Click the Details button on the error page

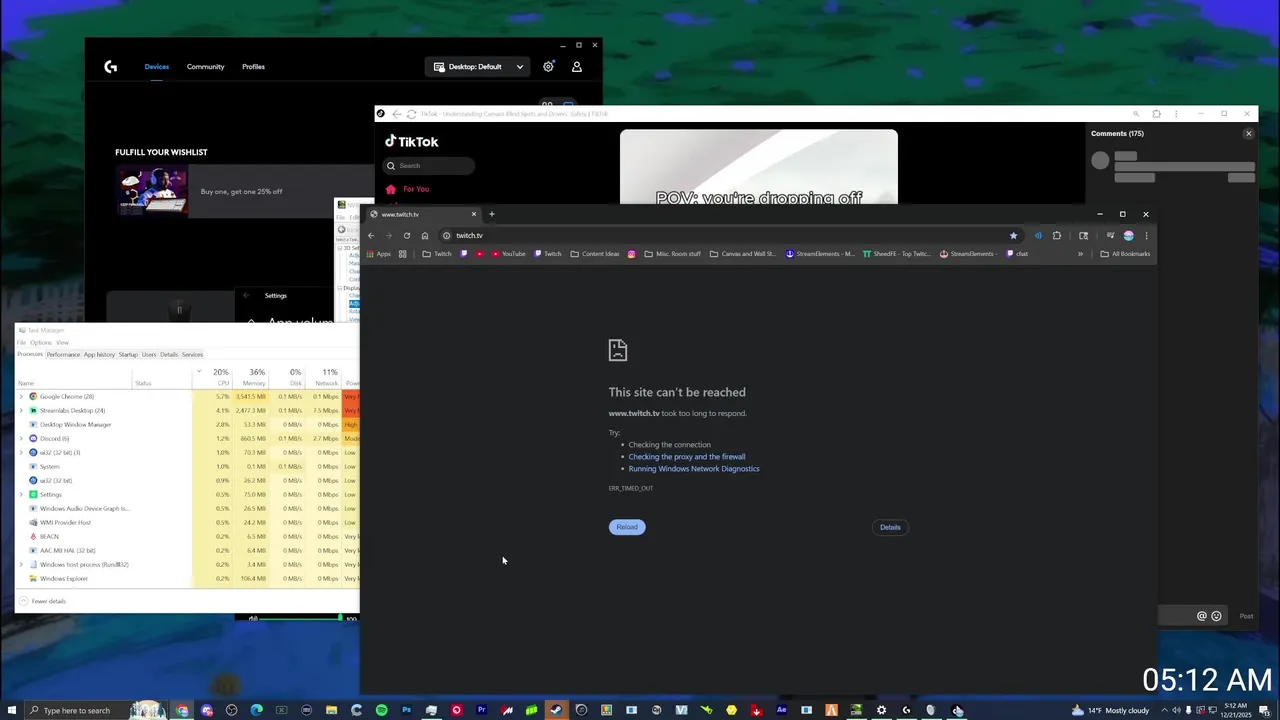(890, 527)
